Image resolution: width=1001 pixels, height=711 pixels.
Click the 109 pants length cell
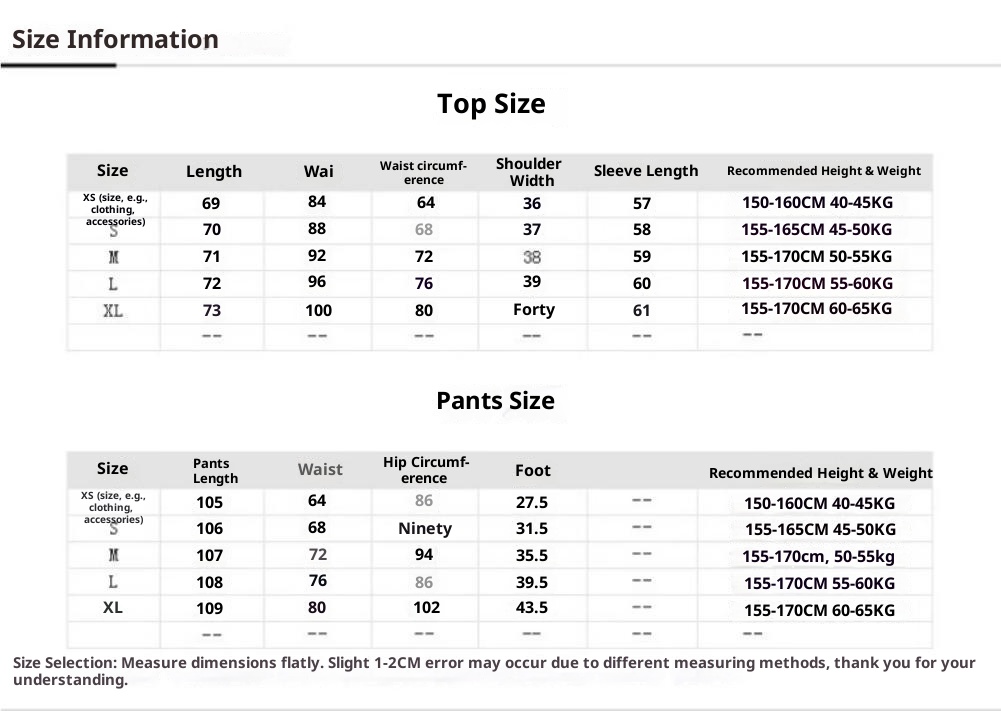tap(210, 608)
